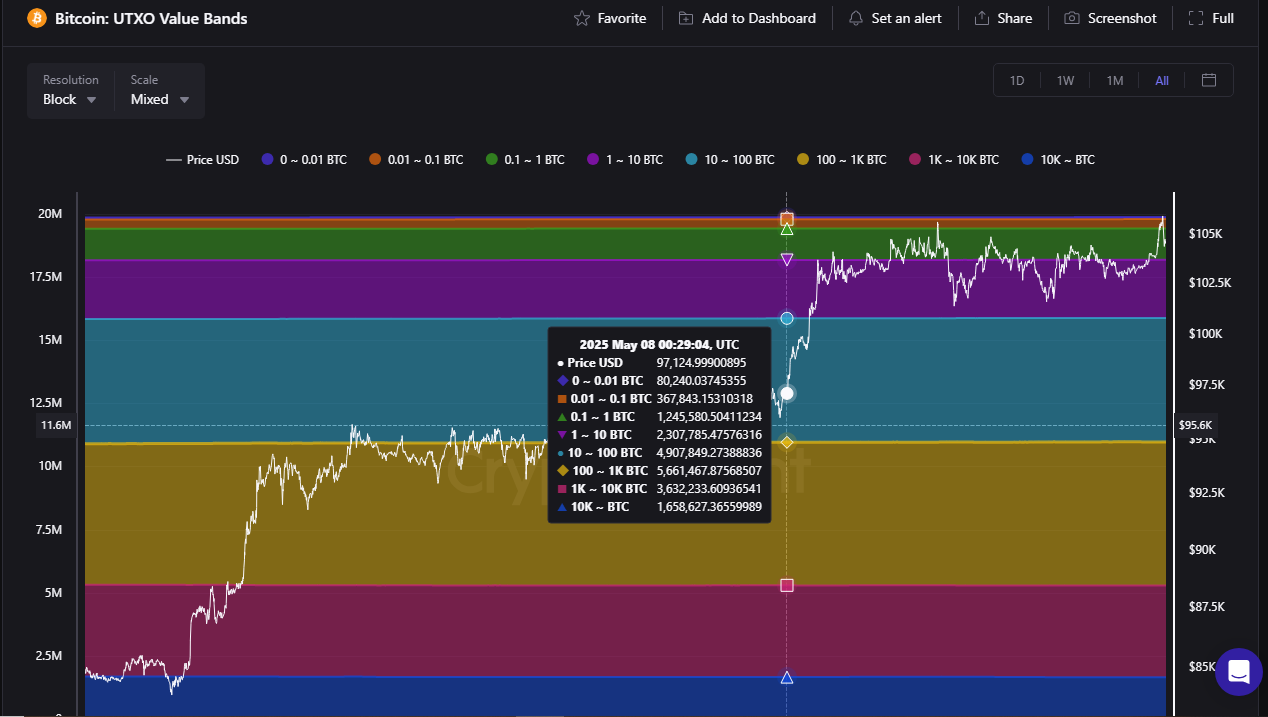1268x717 pixels.
Task: Click the orange color dot for 0.01 ~ 0.1 BTC
Action: [376, 159]
